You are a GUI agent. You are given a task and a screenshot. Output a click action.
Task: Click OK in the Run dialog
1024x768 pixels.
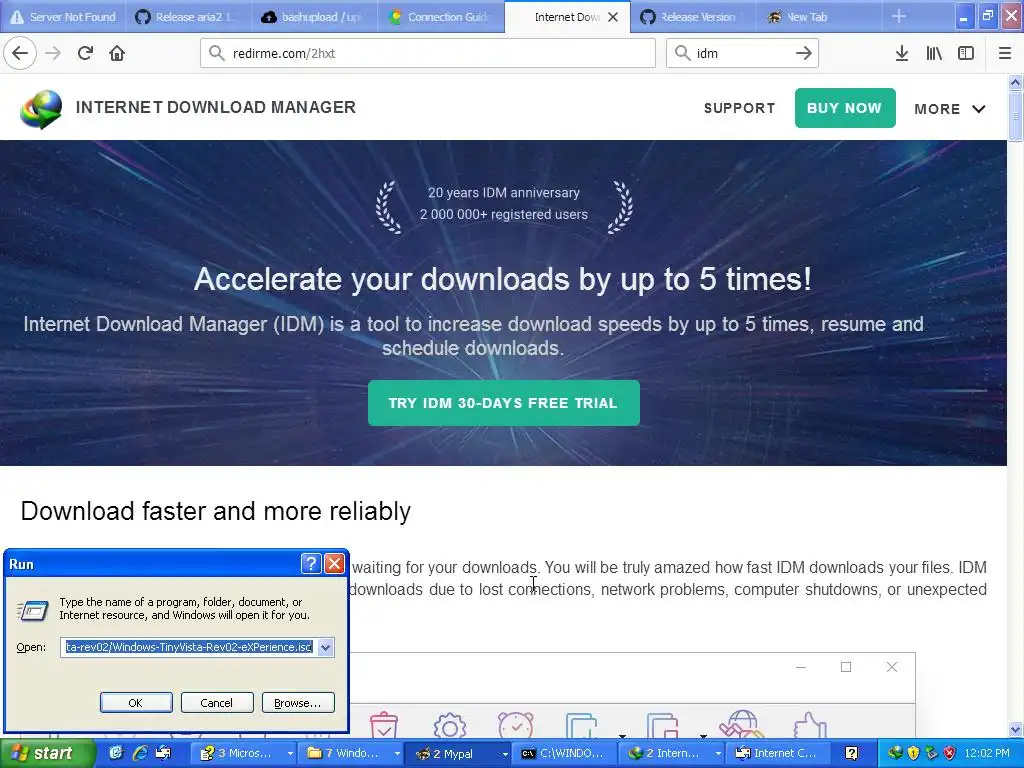136,703
